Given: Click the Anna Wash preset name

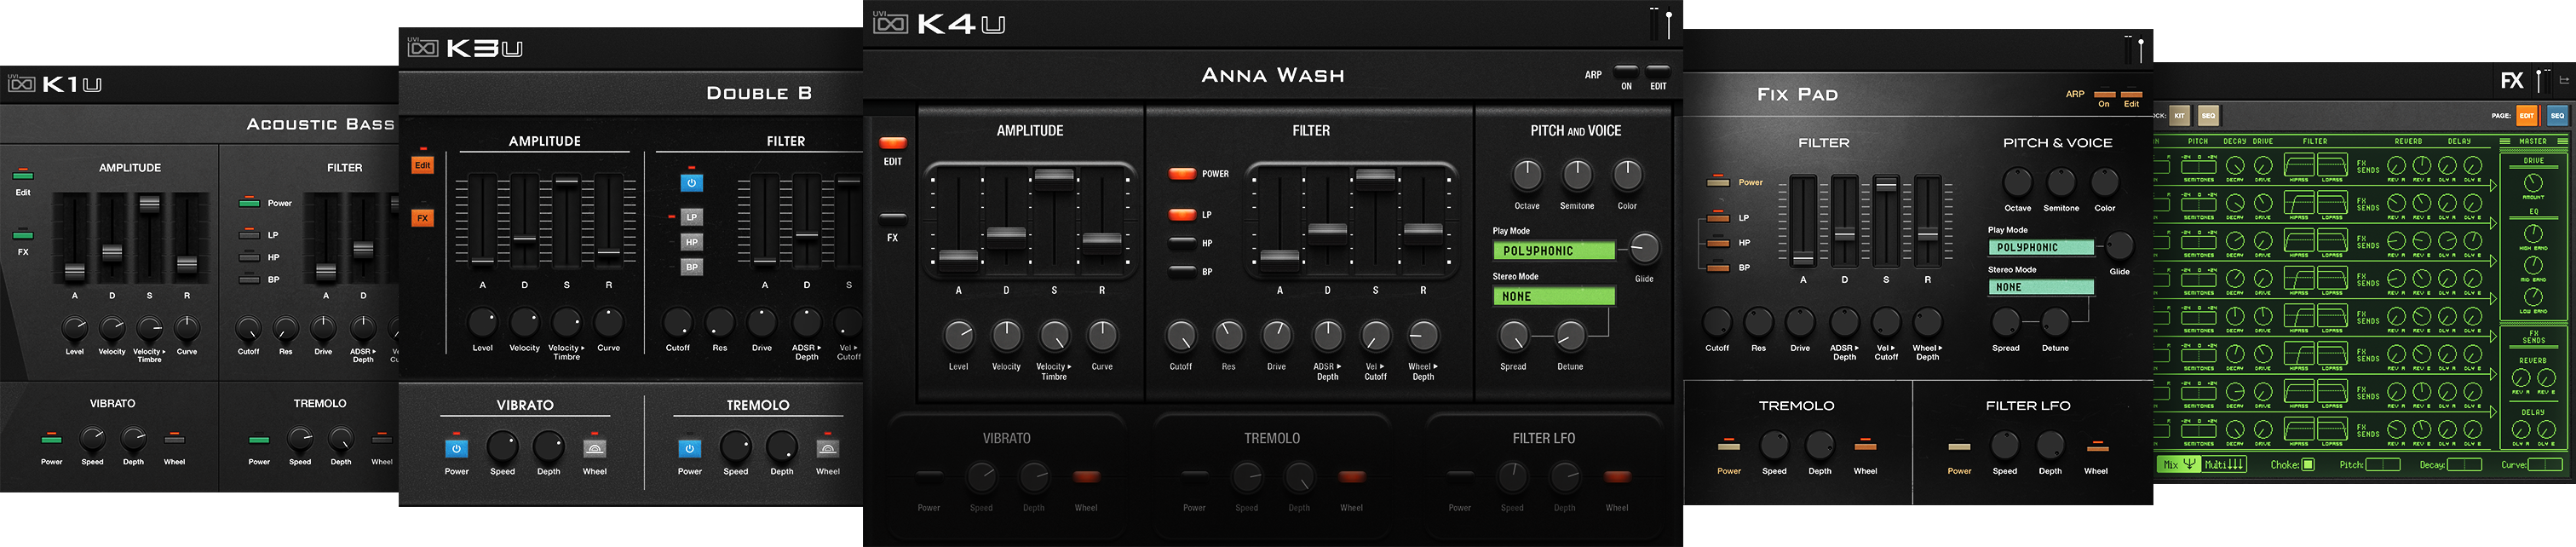Looking at the screenshot, I should tap(1272, 75).
